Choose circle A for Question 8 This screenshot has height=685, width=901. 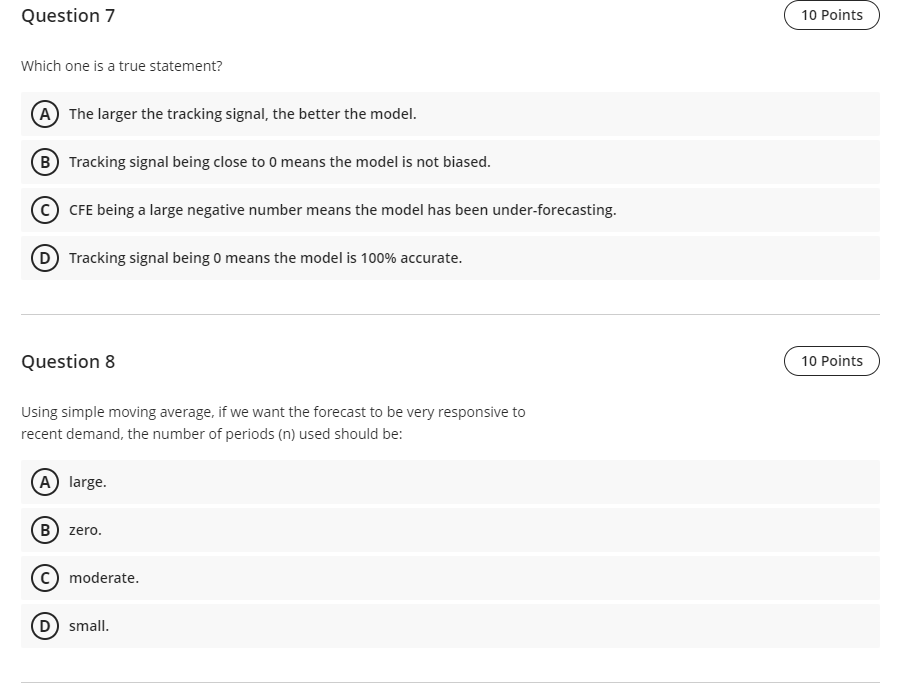(45, 482)
